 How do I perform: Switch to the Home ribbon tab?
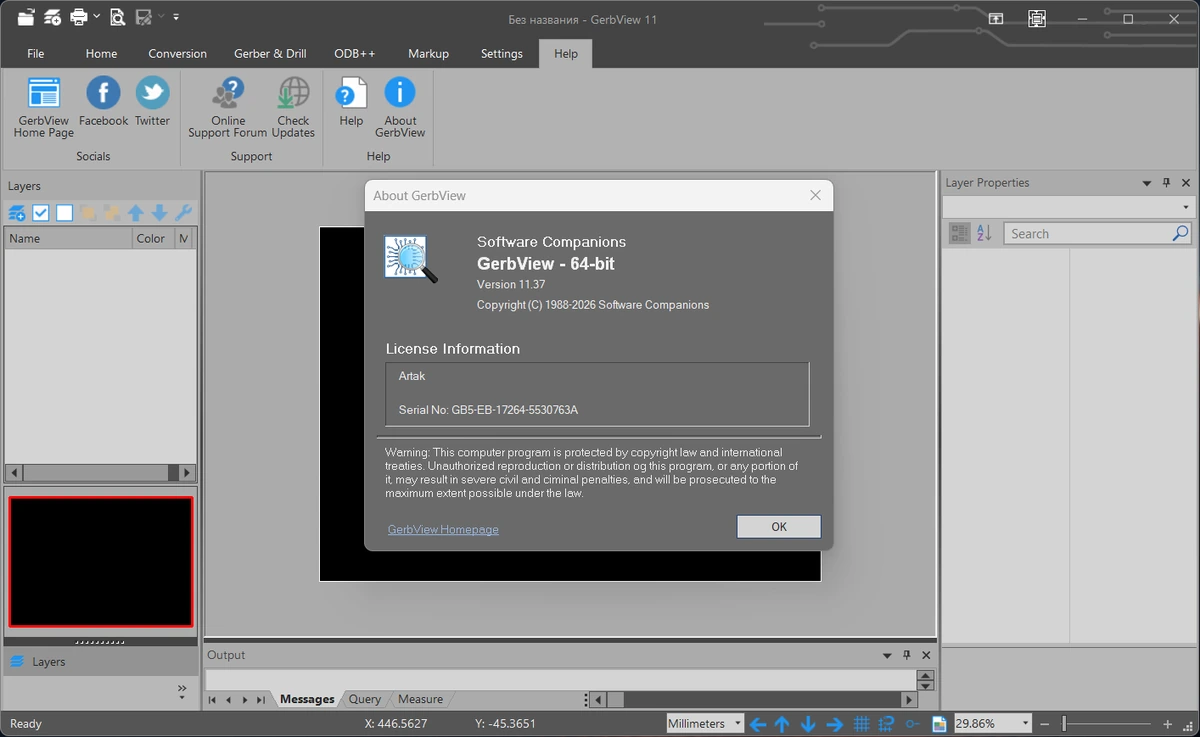point(101,54)
